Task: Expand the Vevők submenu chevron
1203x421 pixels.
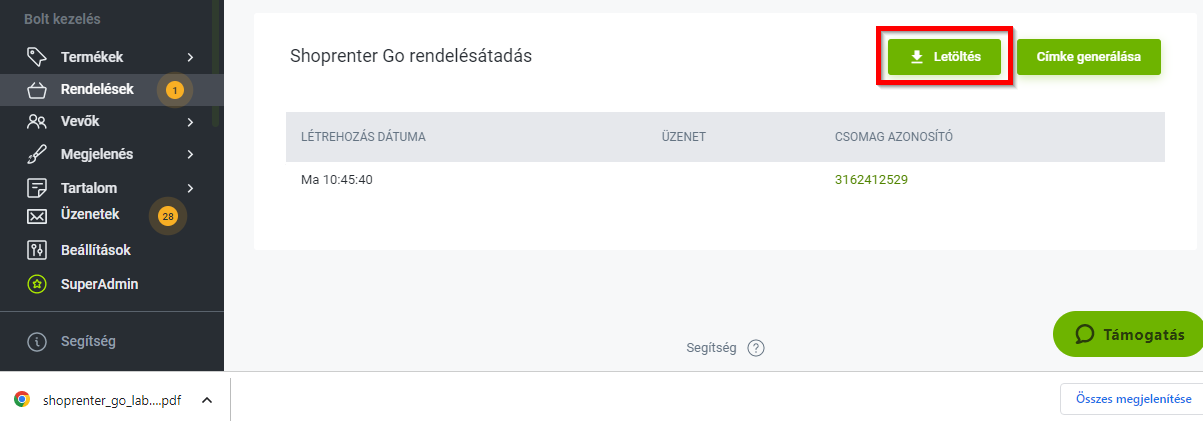Action: click(x=190, y=122)
